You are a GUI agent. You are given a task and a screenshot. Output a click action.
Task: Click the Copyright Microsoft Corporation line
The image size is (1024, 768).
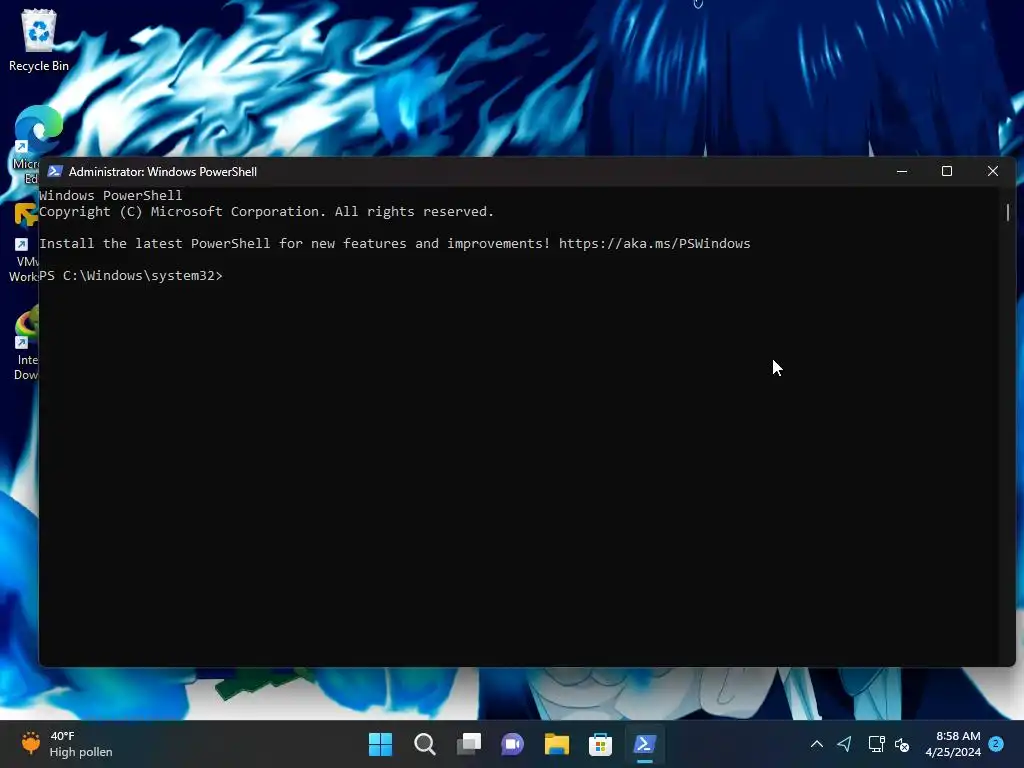click(266, 212)
